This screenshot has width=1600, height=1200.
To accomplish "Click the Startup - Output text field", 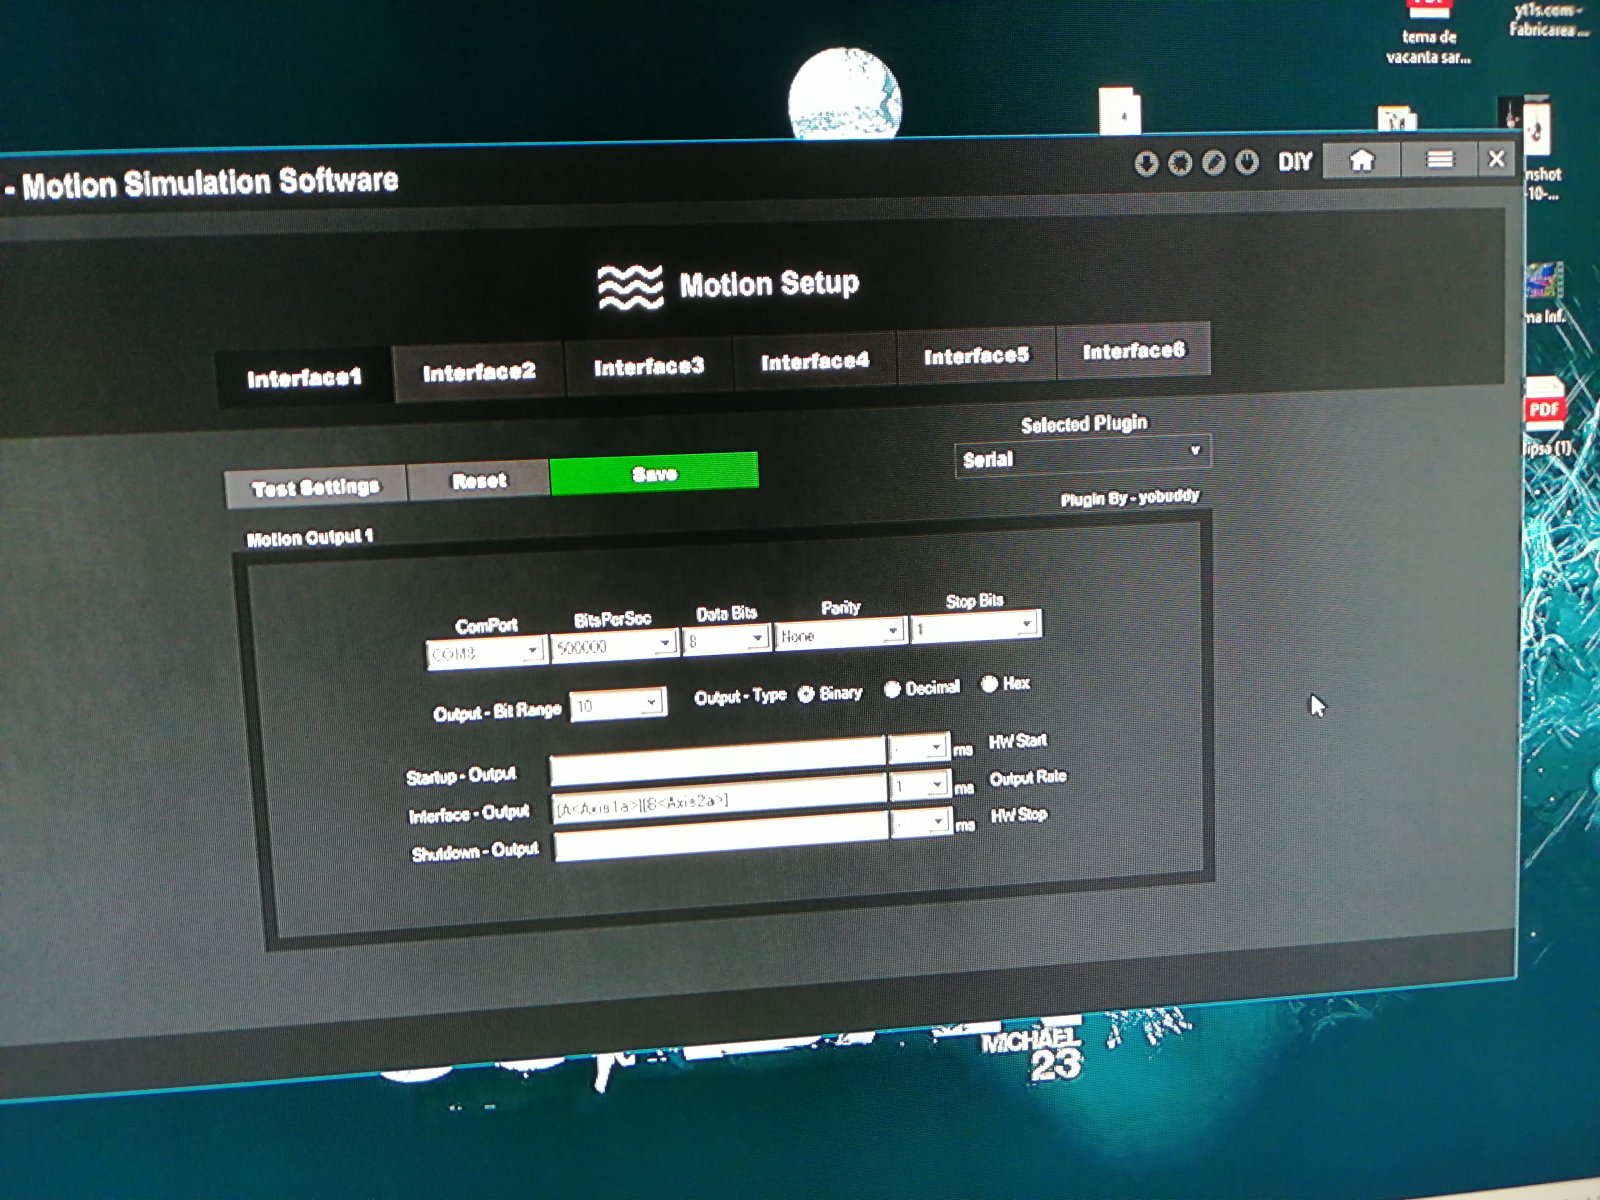I will coord(718,761).
